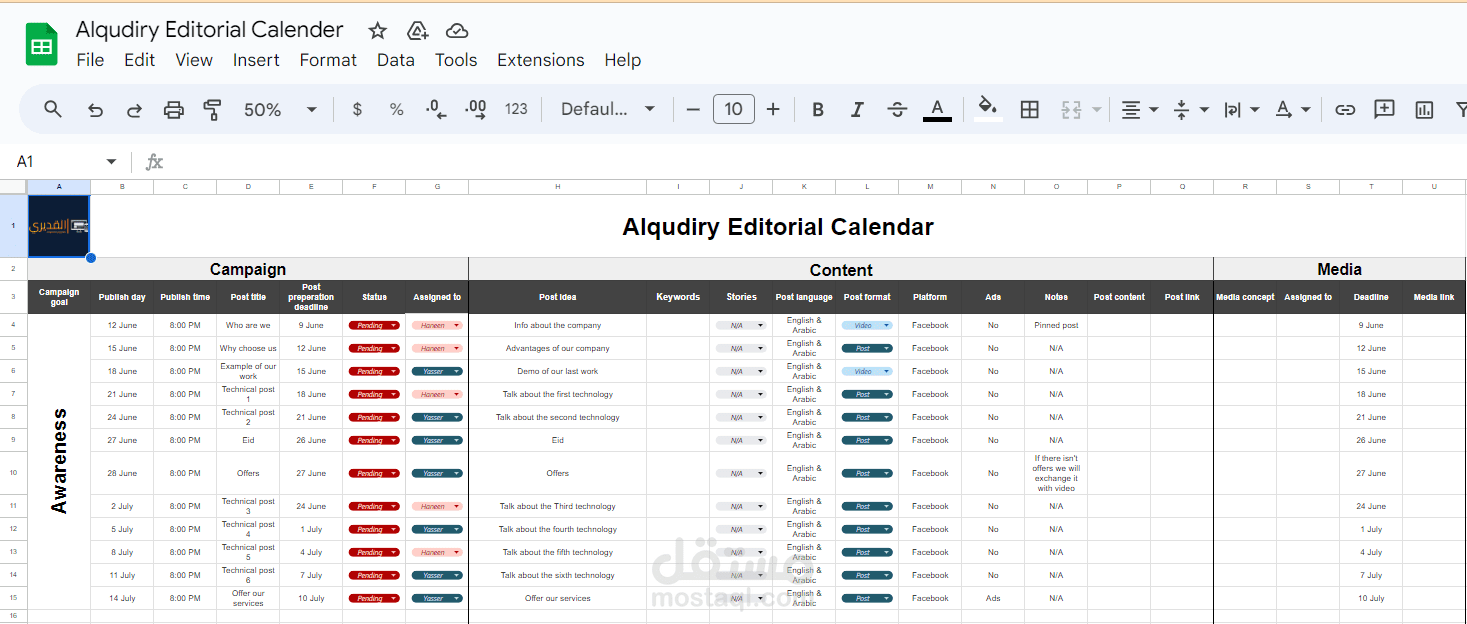This screenshot has width=1467, height=624.
Task: Check the cloud save status icon
Action: 457,31
